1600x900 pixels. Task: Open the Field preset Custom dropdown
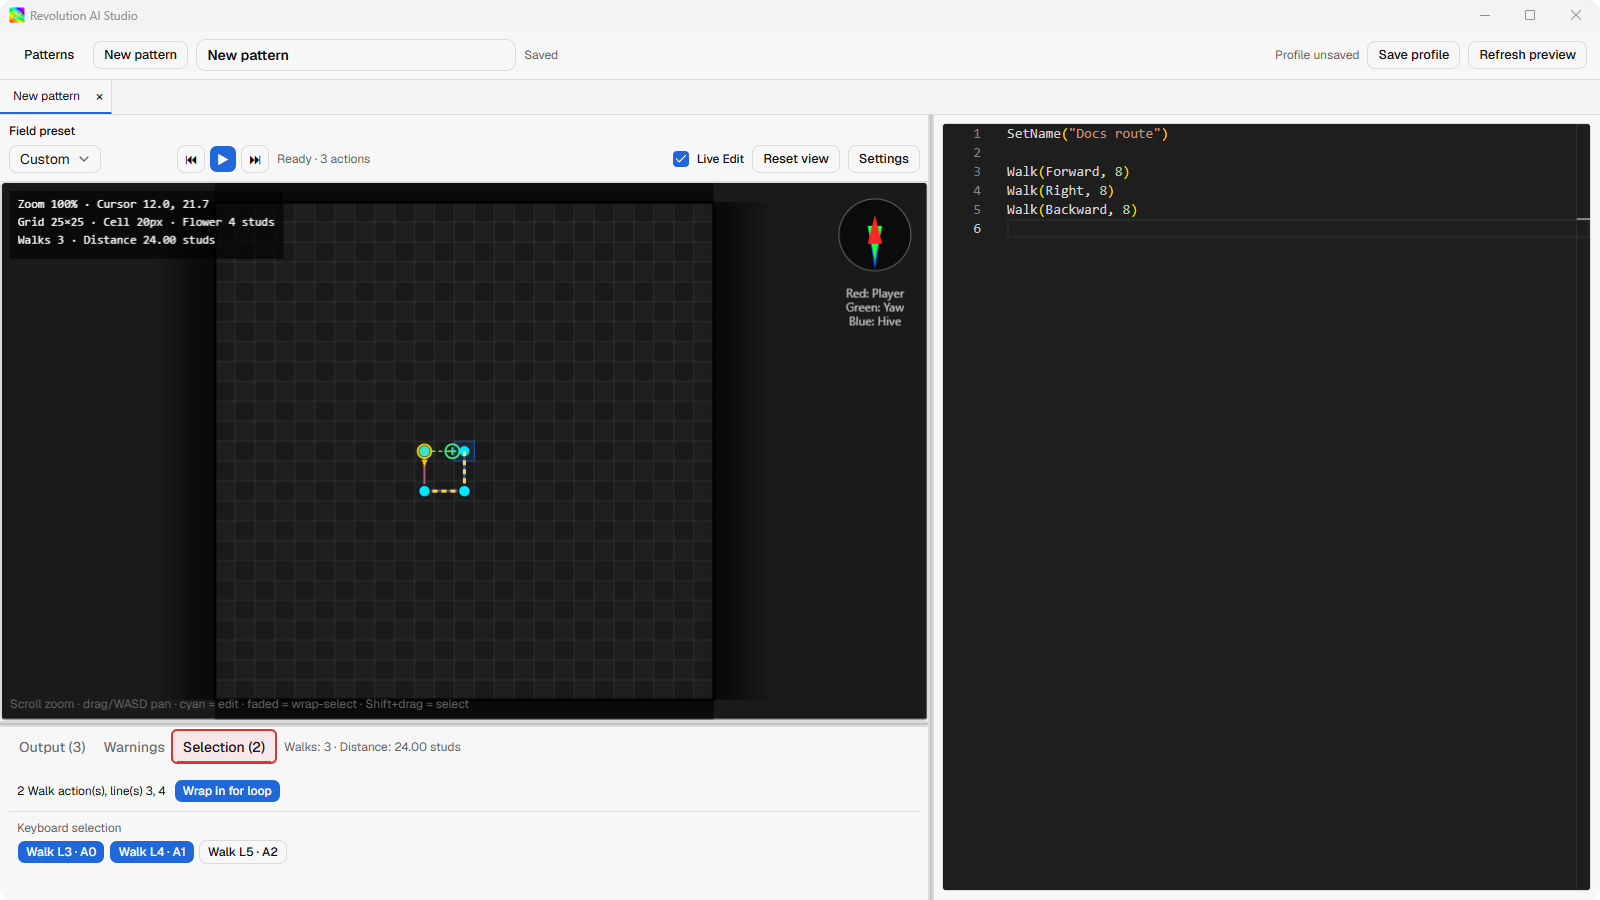[55, 159]
